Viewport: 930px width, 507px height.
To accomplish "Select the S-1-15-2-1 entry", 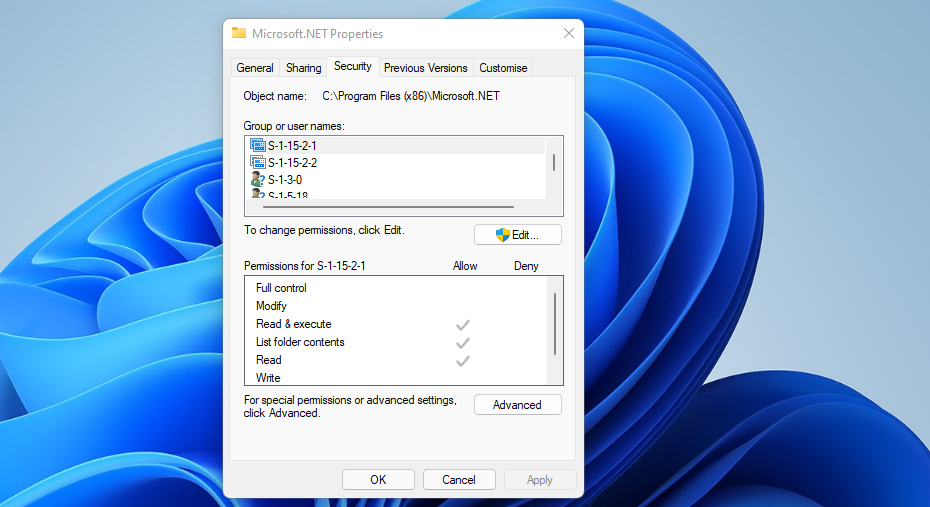I will click(396, 145).
